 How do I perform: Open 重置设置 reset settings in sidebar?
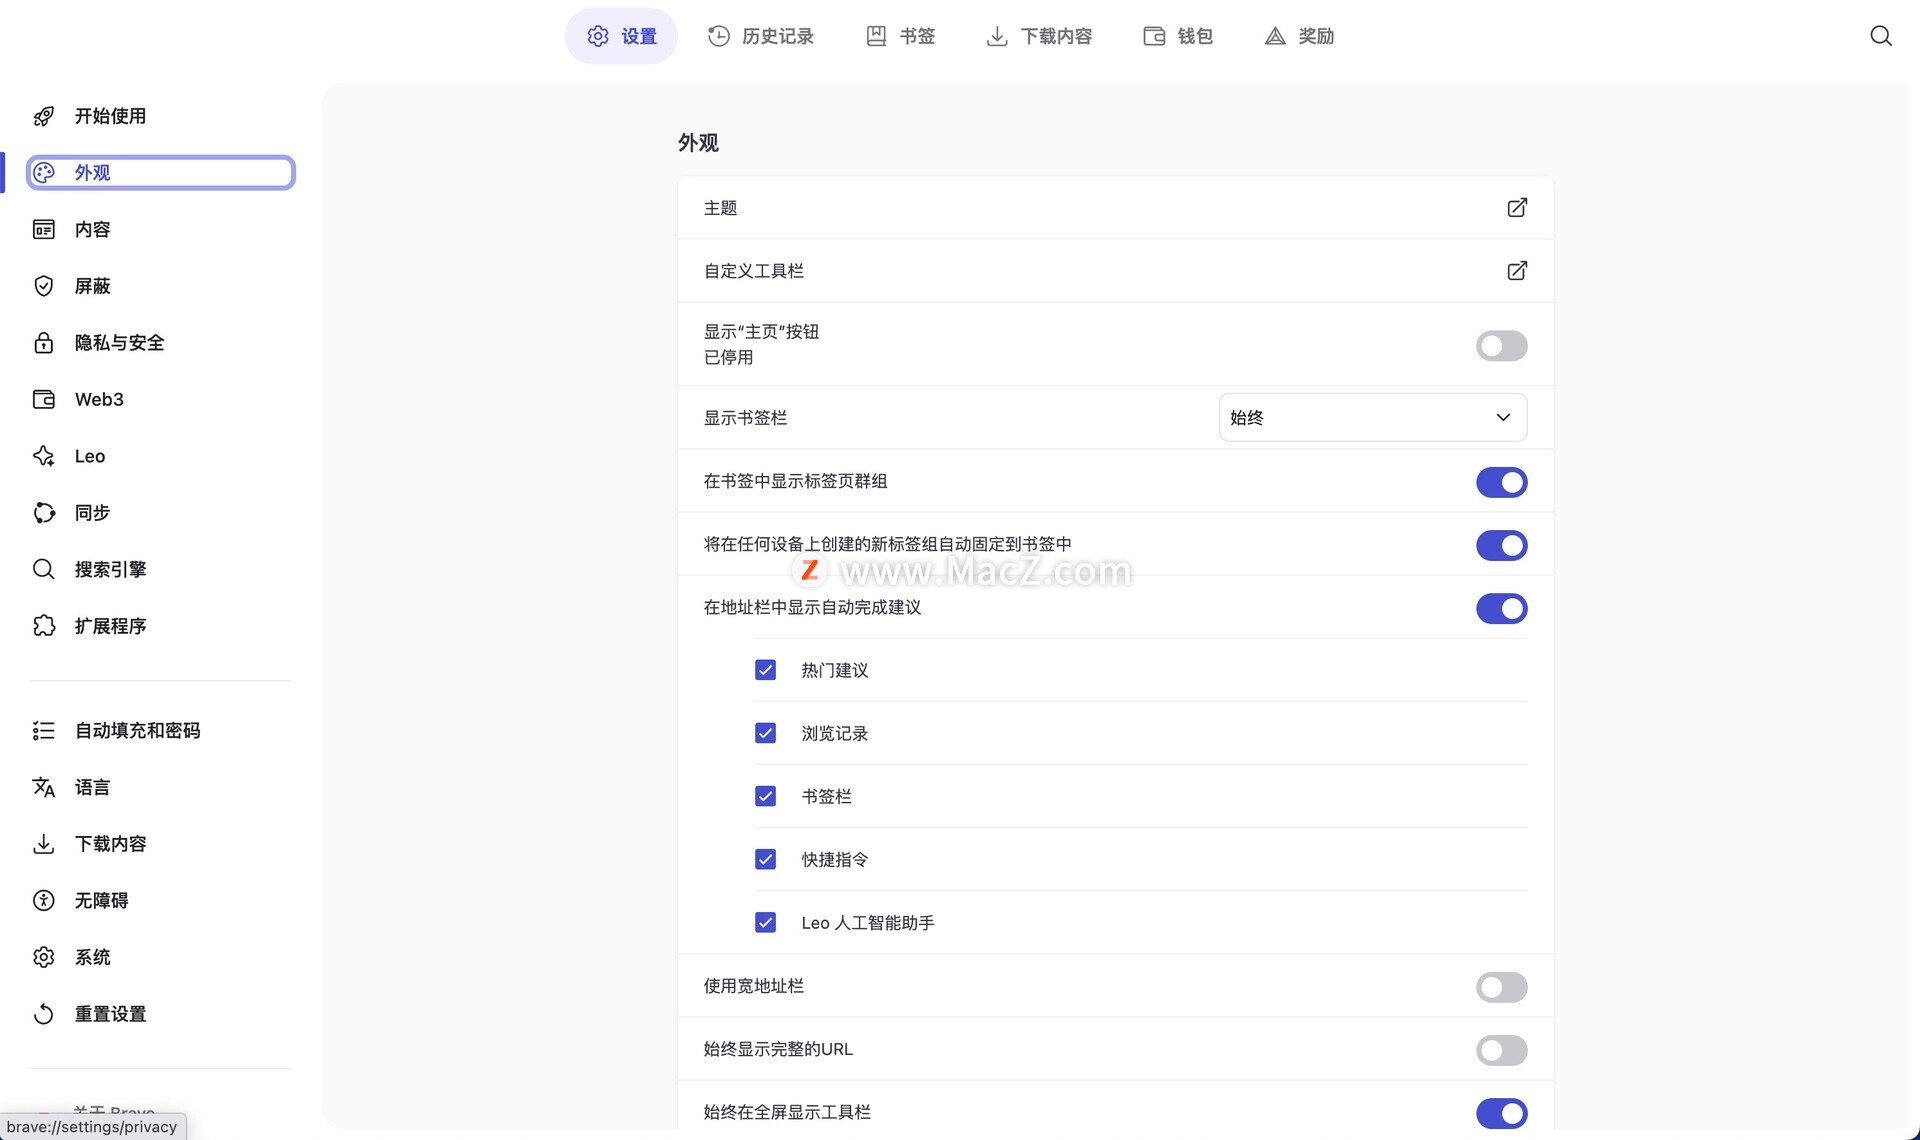click(110, 1014)
